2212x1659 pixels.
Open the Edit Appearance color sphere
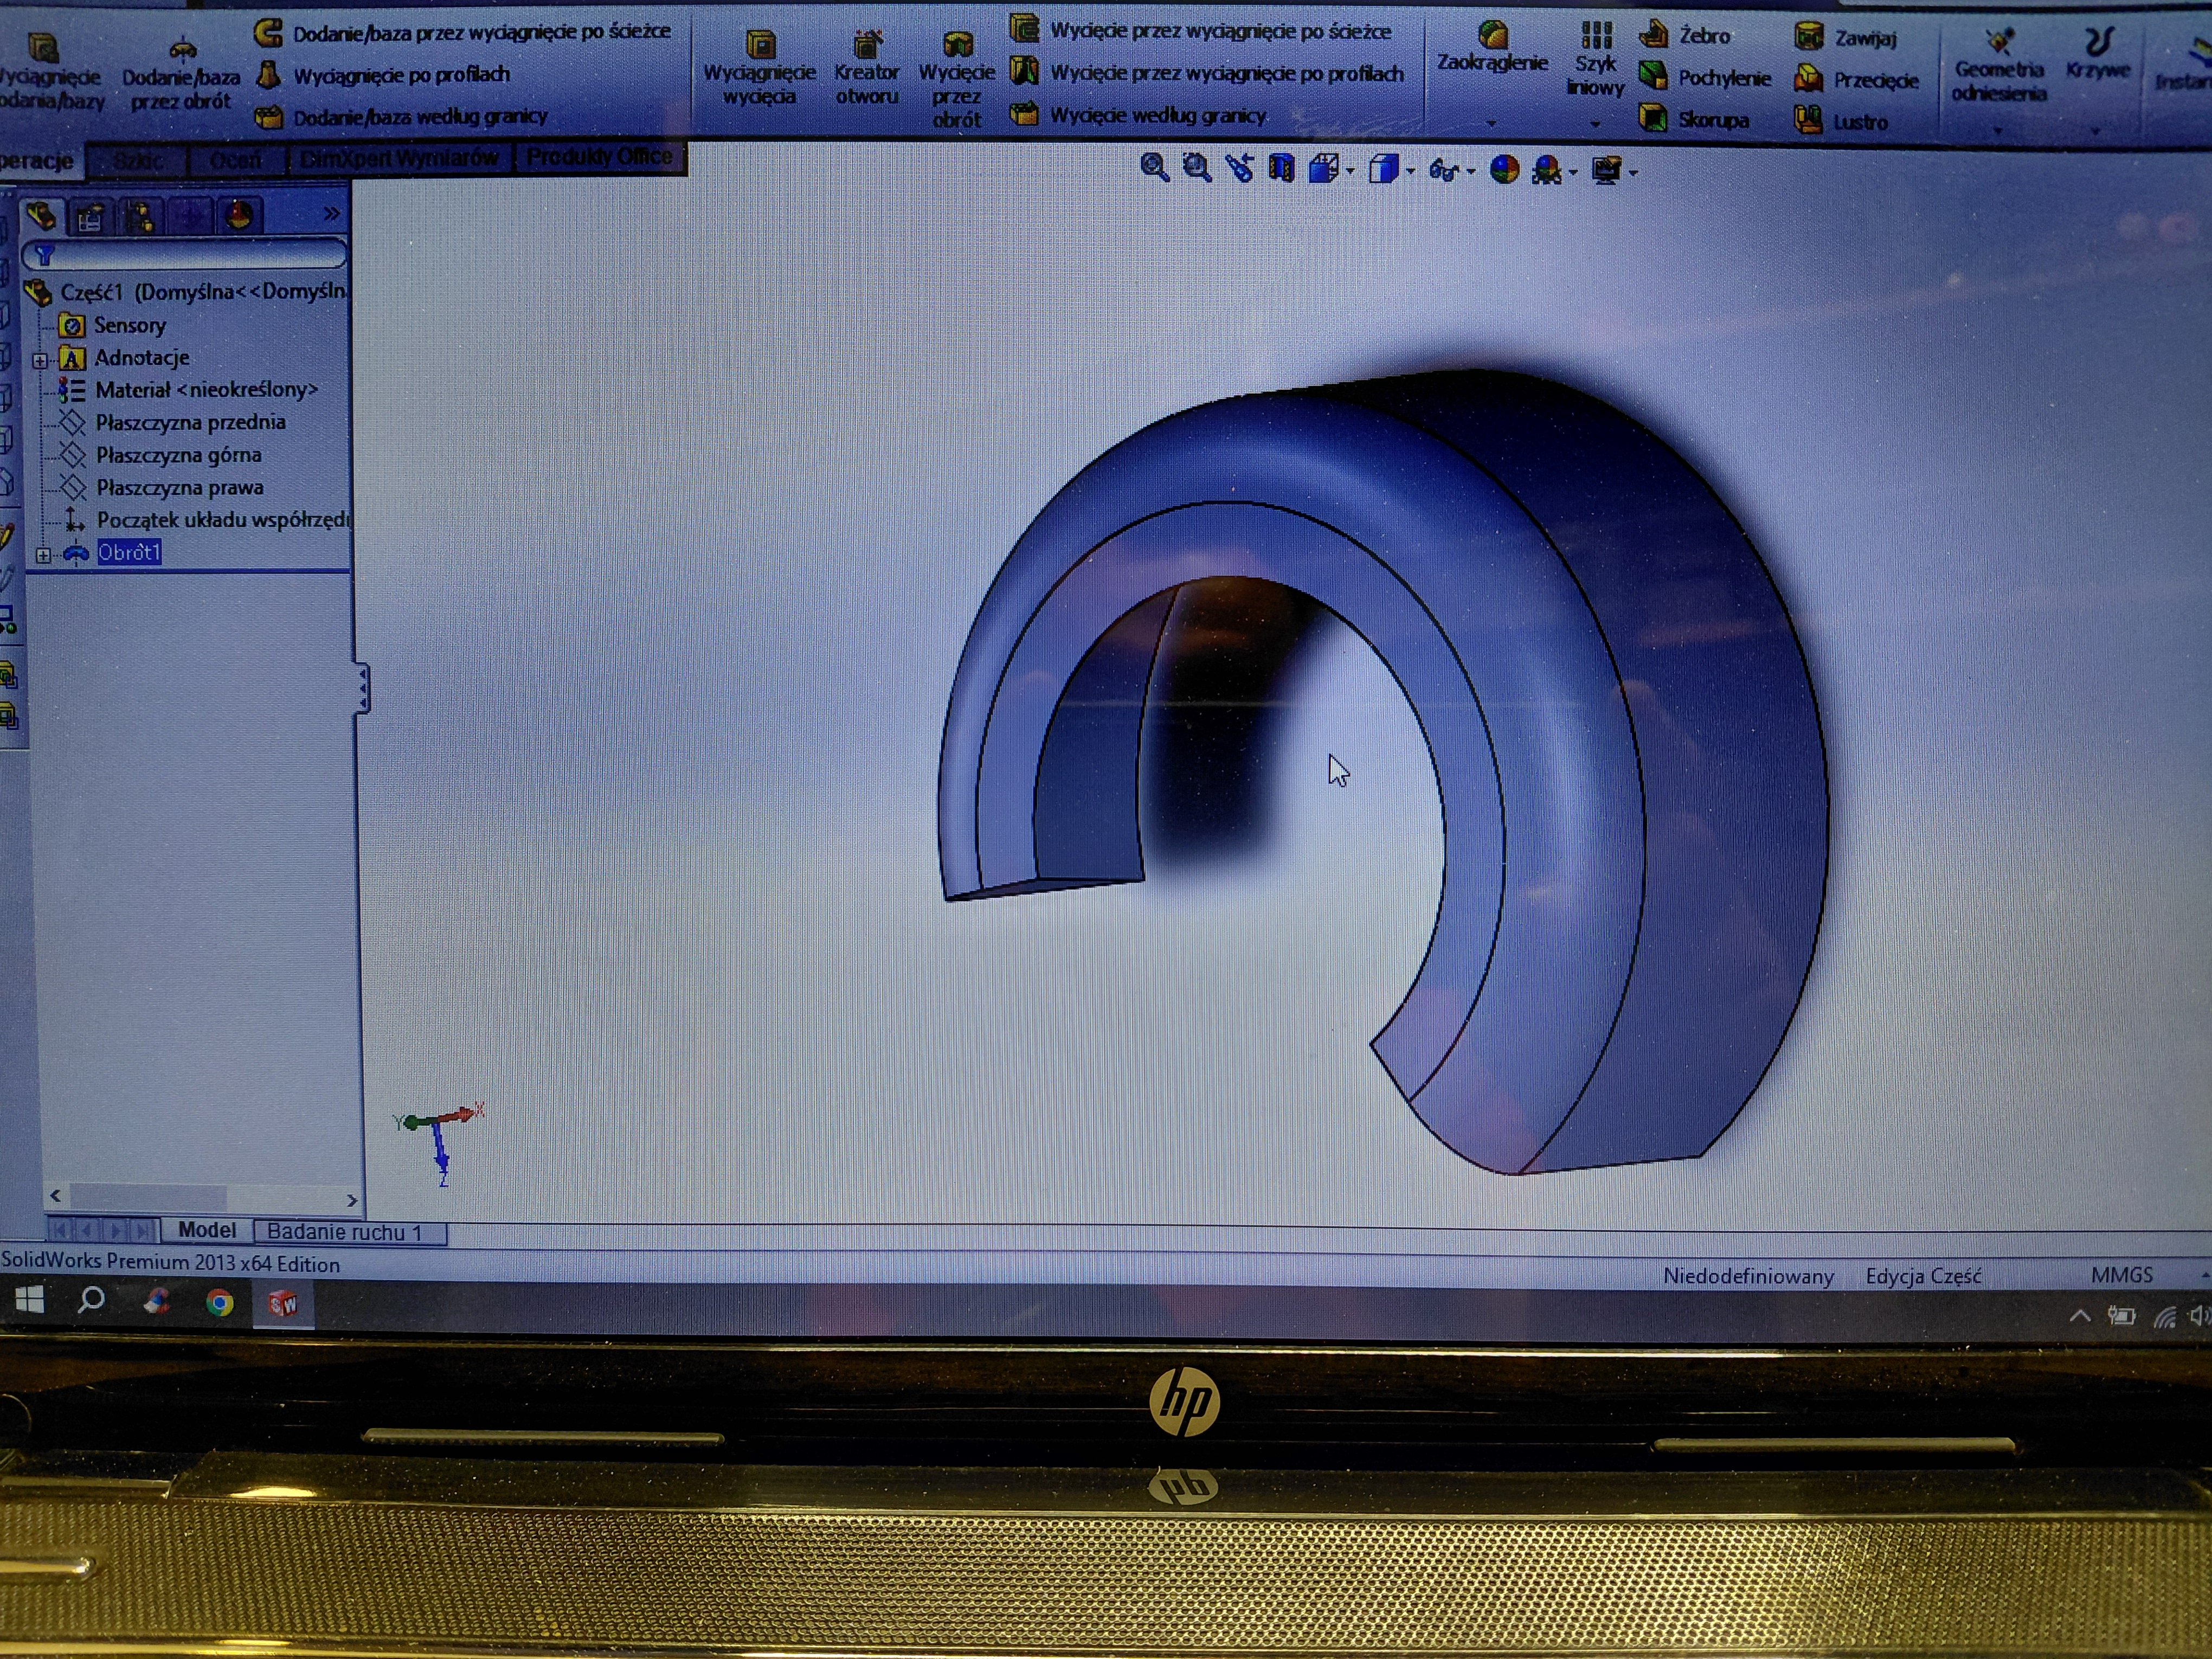[x=1504, y=170]
